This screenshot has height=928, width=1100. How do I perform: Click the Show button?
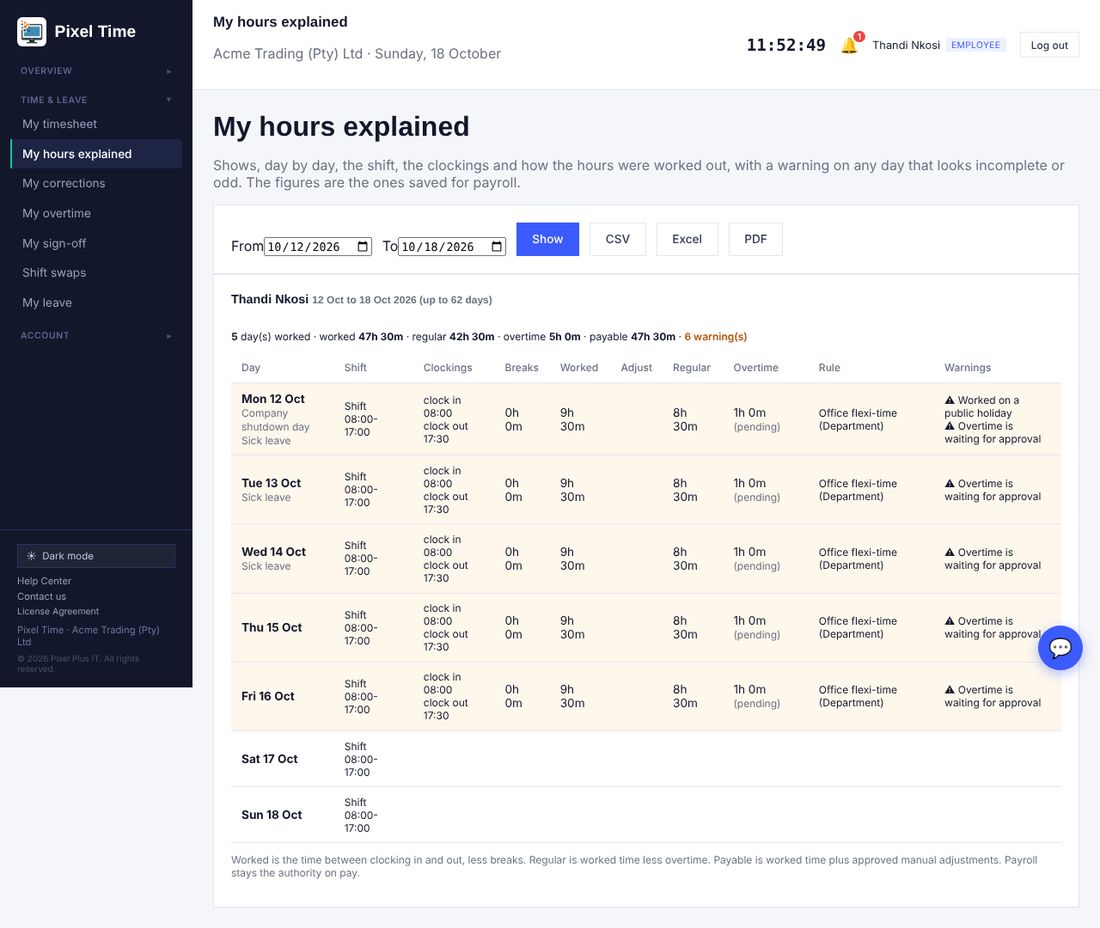(x=547, y=239)
